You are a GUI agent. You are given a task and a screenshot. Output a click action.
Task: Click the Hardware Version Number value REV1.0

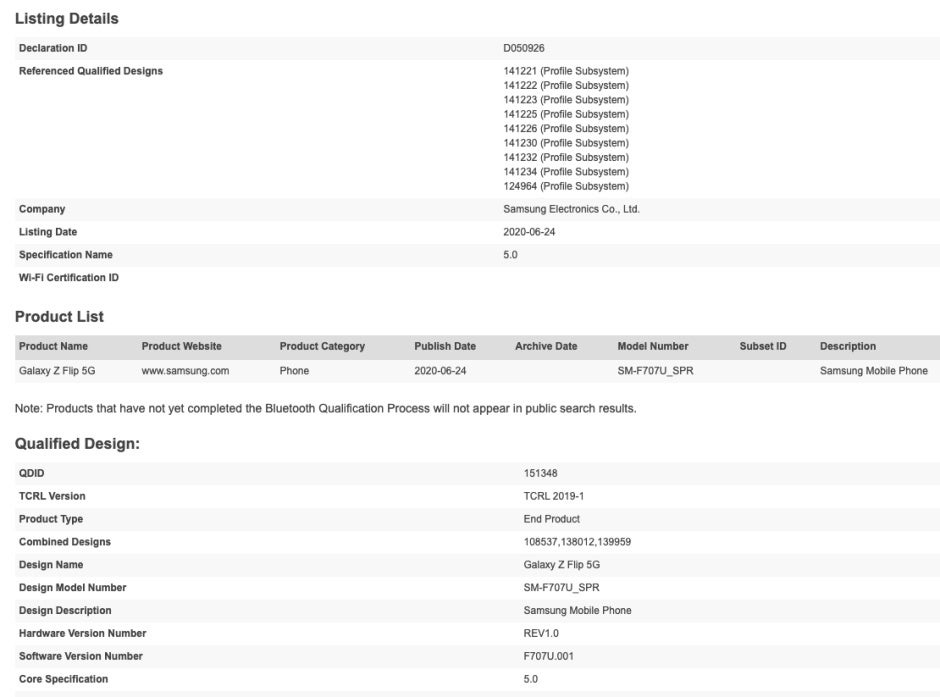point(541,633)
